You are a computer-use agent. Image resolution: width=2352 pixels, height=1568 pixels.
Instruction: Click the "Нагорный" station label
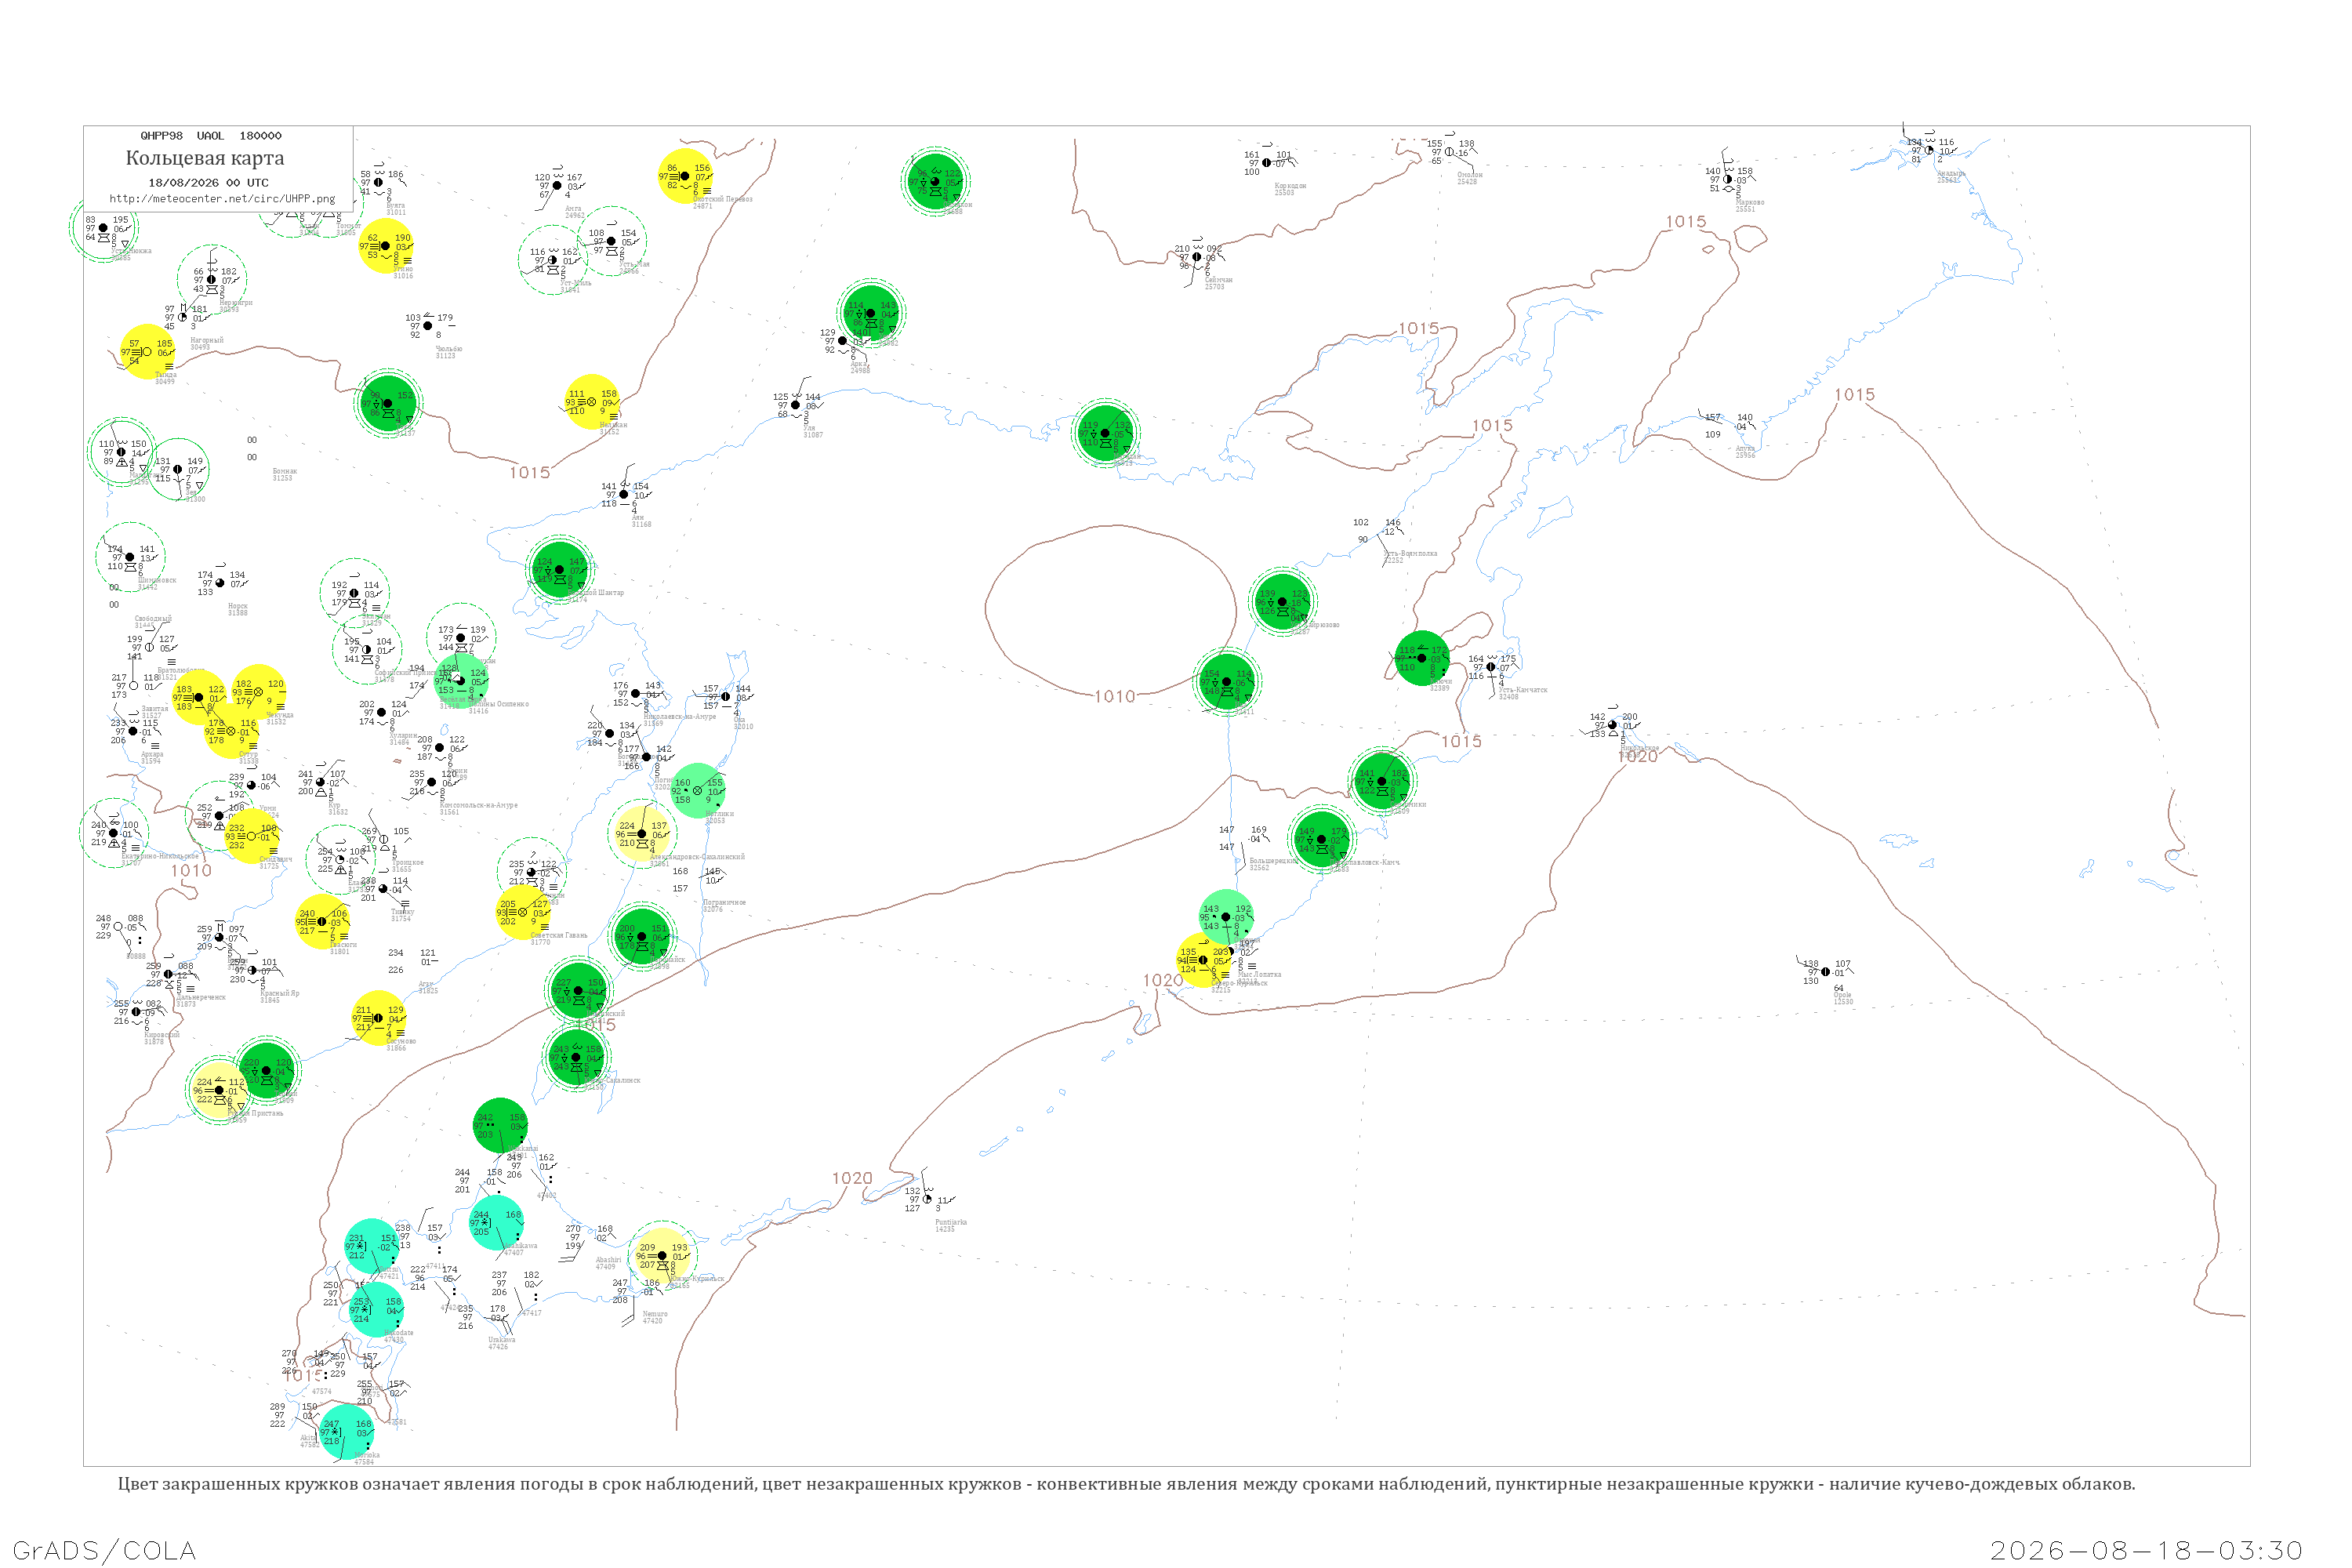tap(207, 341)
